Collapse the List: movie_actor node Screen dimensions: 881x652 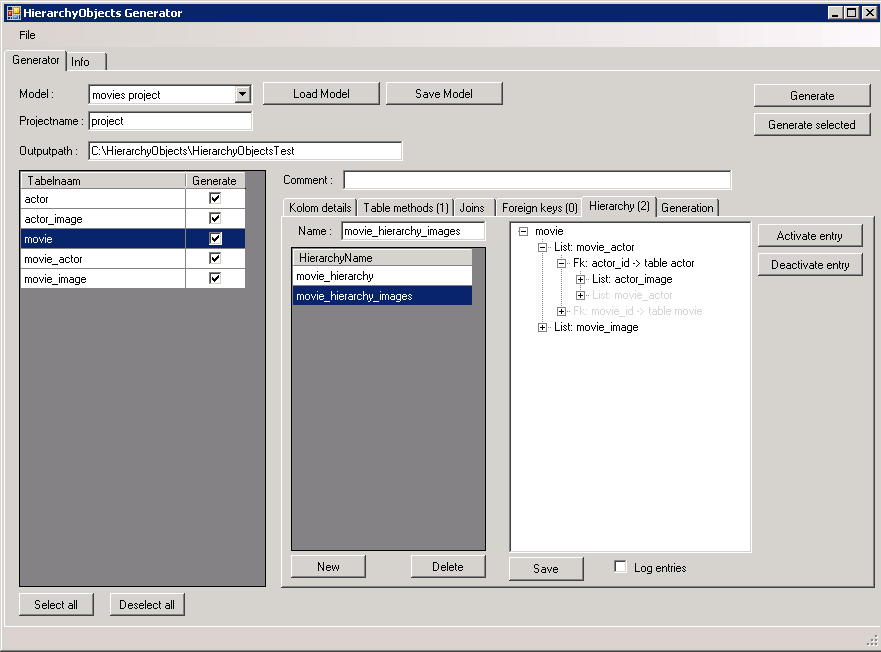pos(542,247)
